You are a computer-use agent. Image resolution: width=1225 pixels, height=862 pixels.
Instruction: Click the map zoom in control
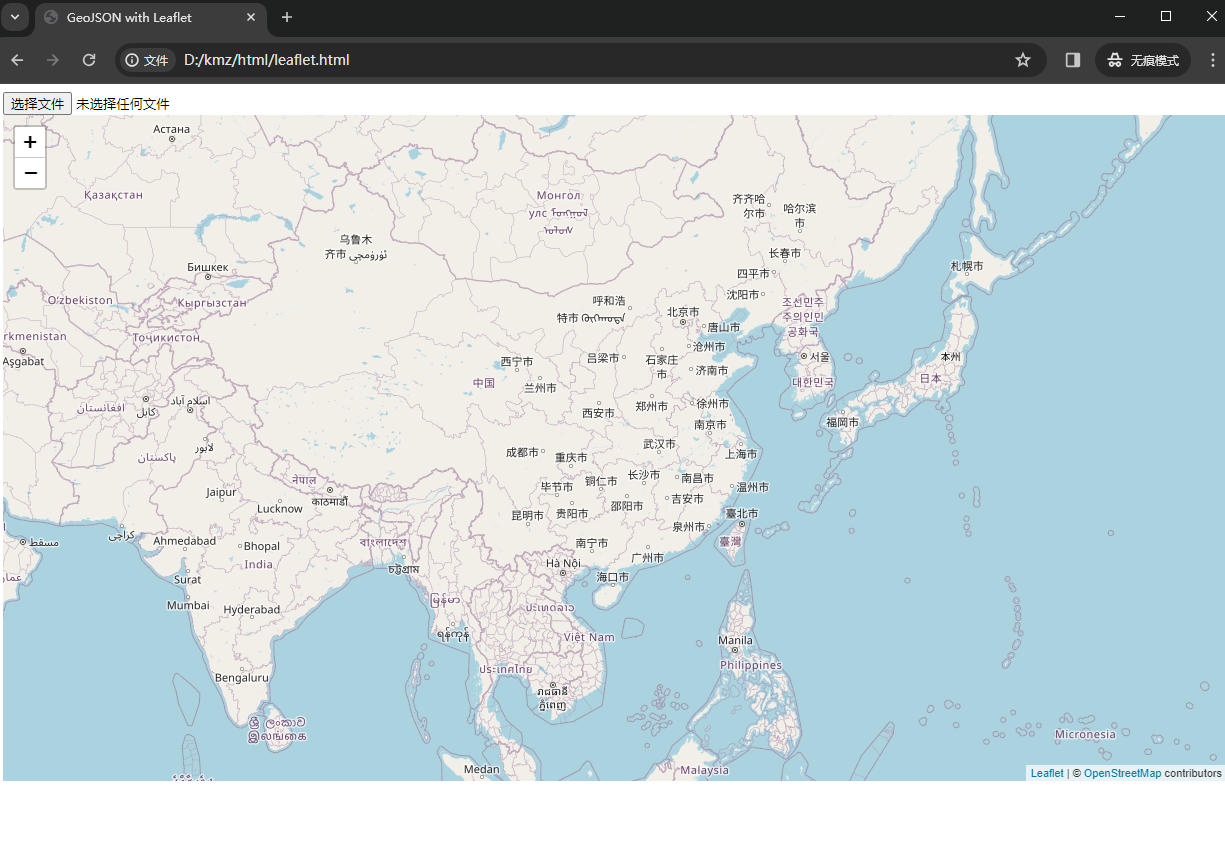click(x=30, y=143)
